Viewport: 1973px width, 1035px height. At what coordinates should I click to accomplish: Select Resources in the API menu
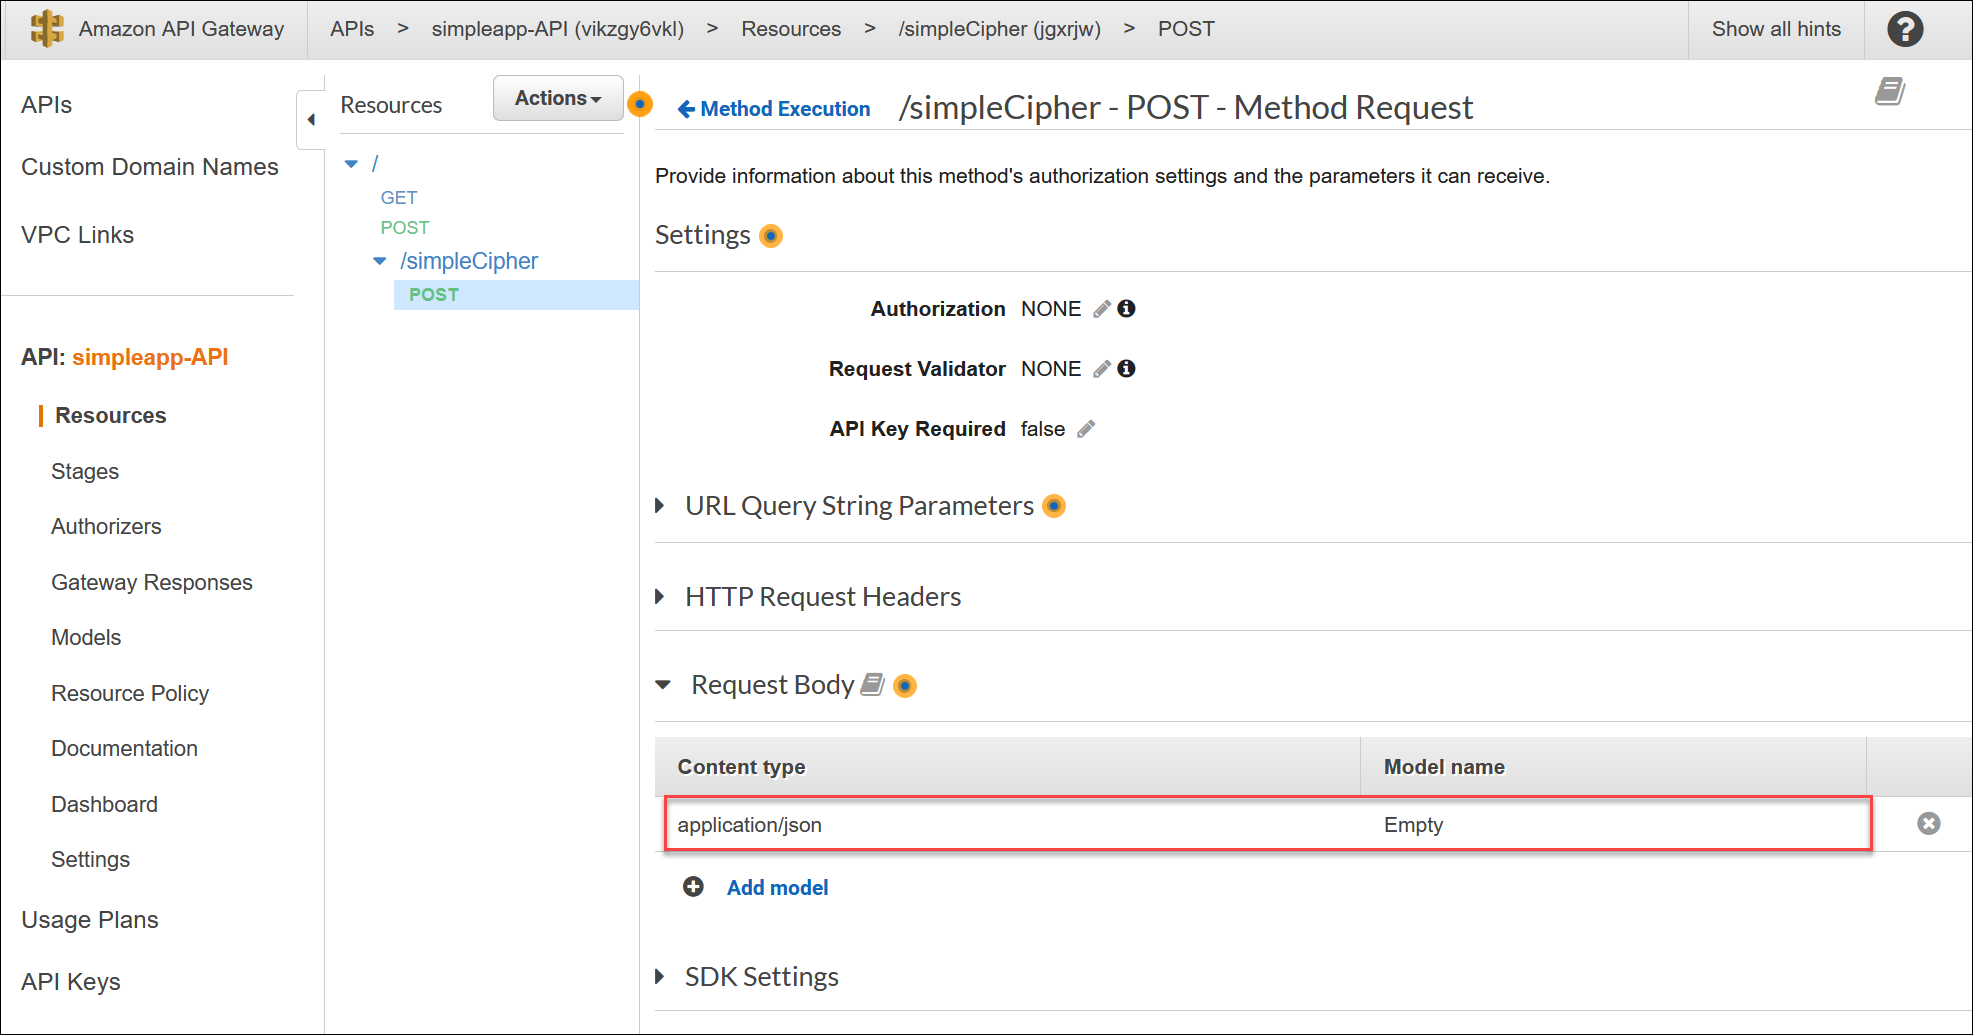pyautogui.click(x=111, y=415)
